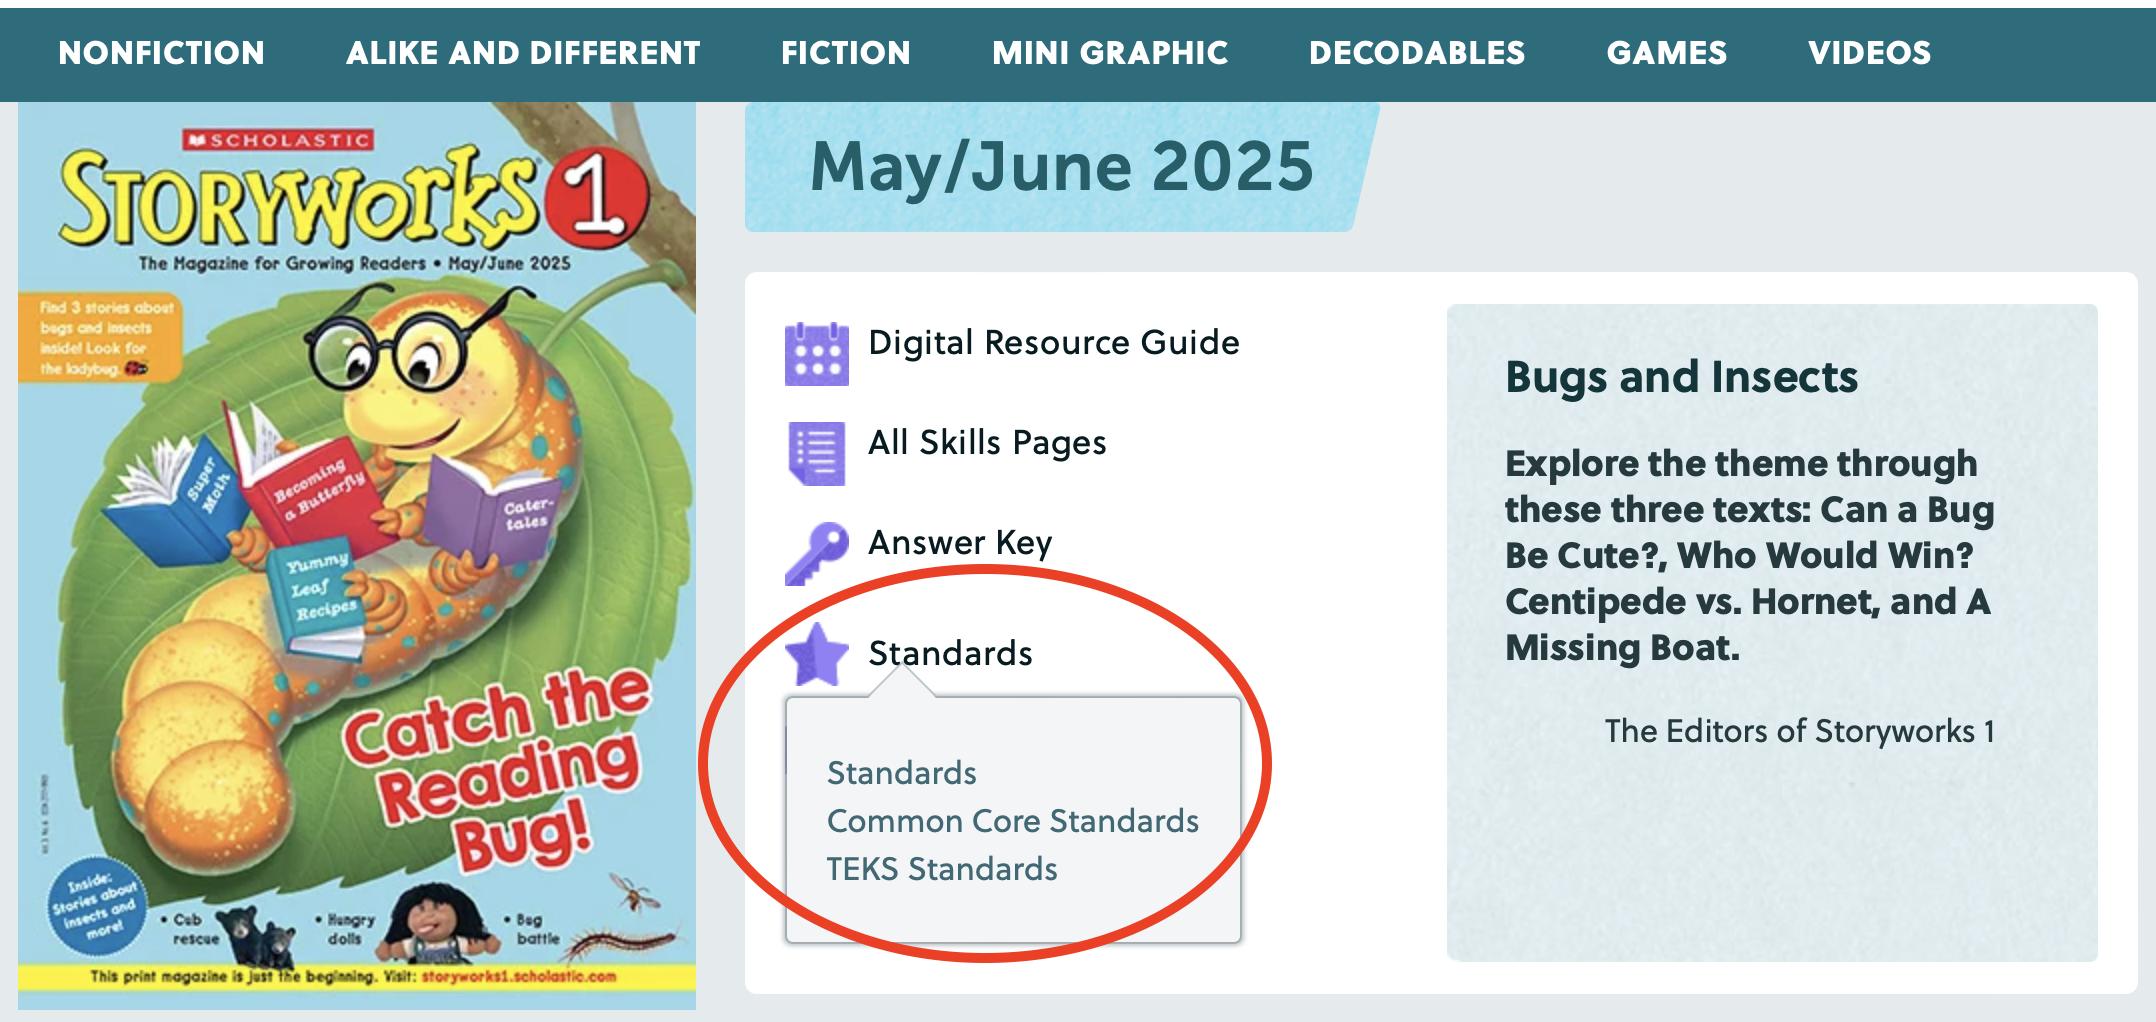Go to the Nonfiction section

[x=162, y=53]
